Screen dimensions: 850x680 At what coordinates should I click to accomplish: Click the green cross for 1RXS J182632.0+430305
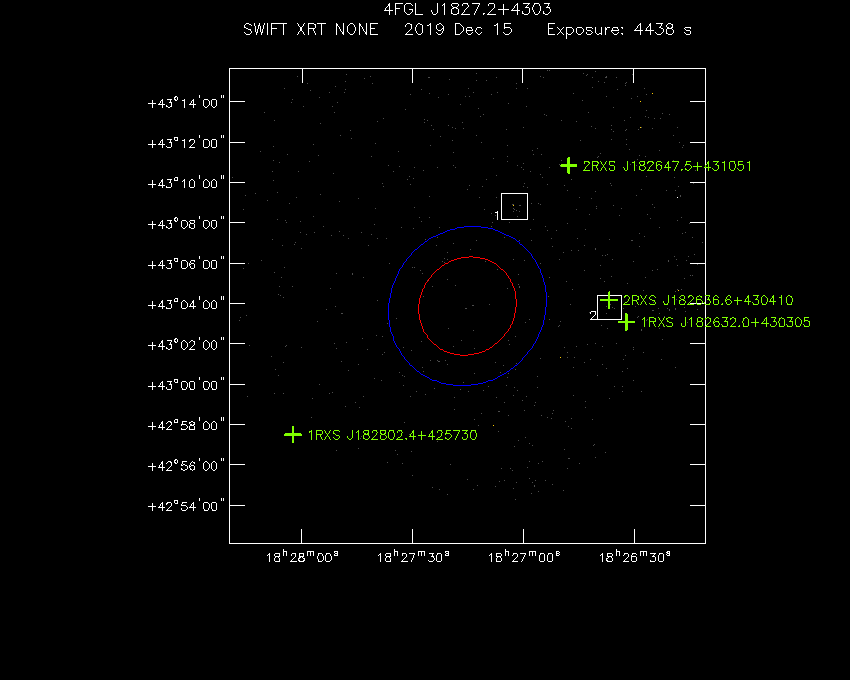pyautogui.click(x=626, y=322)
